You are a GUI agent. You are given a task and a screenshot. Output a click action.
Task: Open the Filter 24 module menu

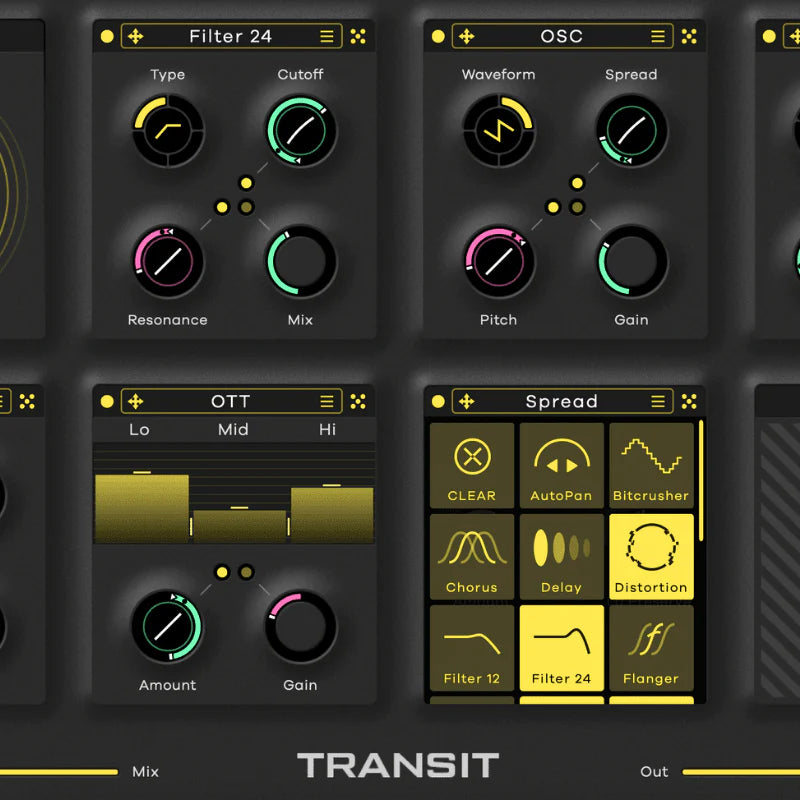tap(327, 36)
